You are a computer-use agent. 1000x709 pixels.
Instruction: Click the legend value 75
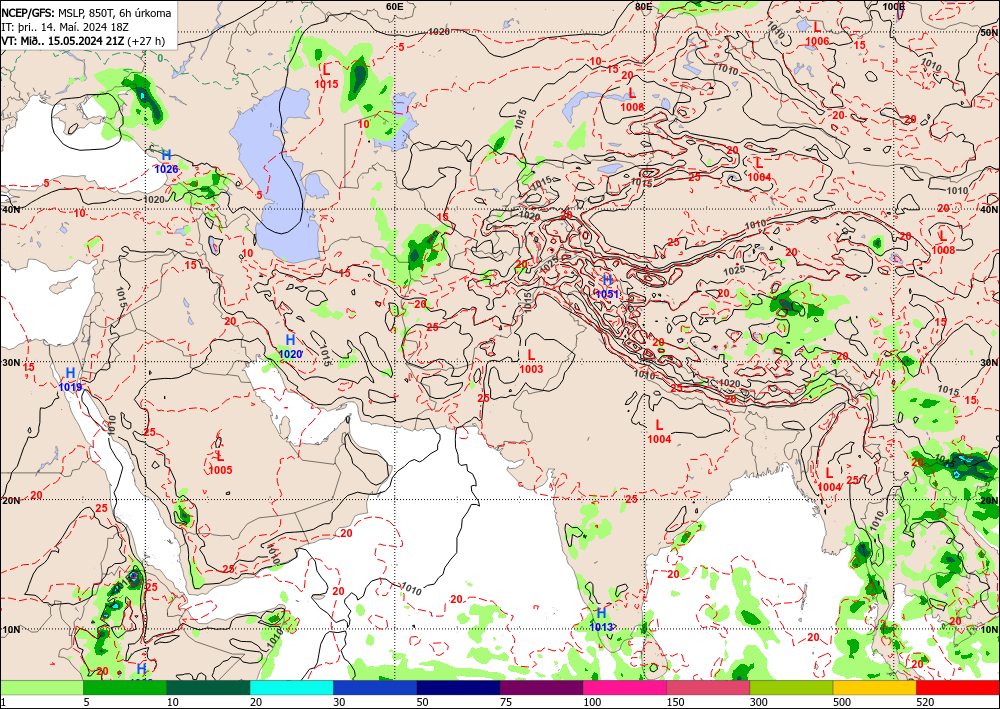[x=506, y=703]
